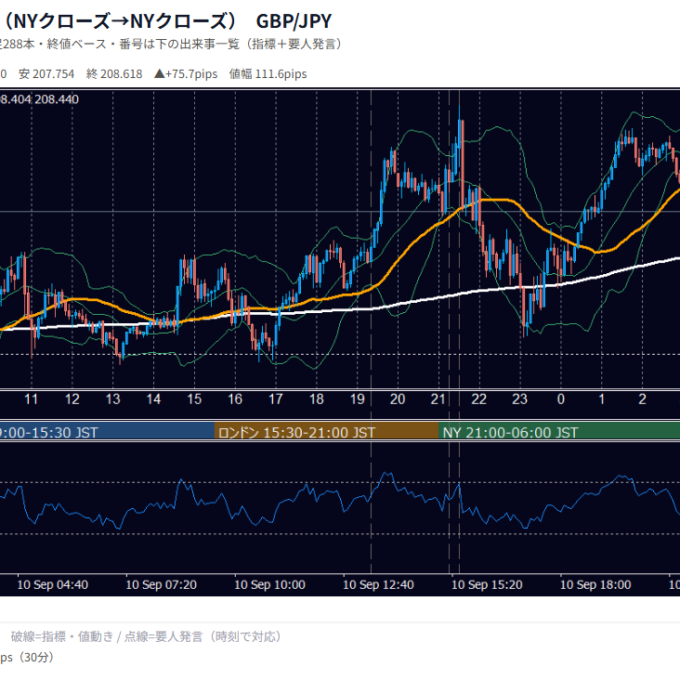The image size is (680, 680).
Task: Click the legend text 点線=要人発言（時刻で対応）
Action: pyautogui.click(x=204, y=637)
